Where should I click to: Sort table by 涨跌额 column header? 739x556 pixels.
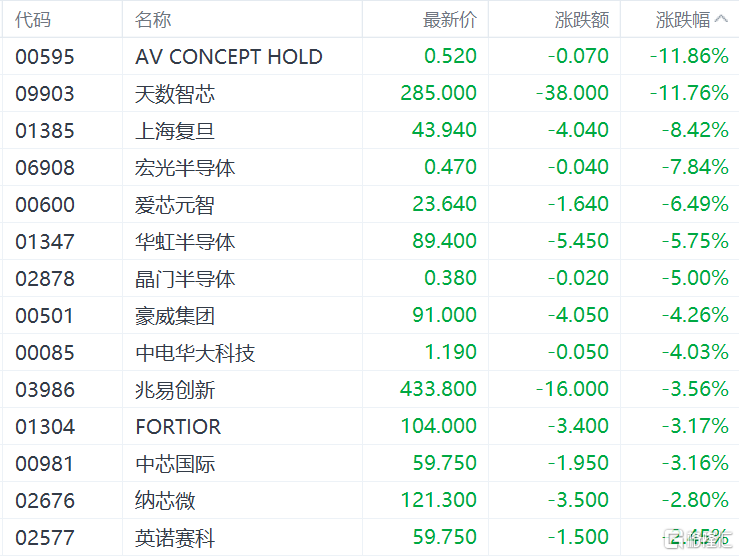[x=581, y=20]
